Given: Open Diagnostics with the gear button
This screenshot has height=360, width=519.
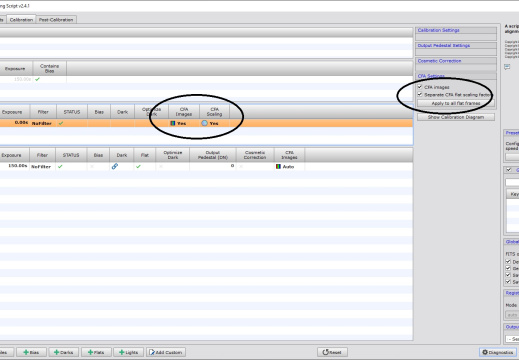Looking at the screenshot, I should pos(498,352).
